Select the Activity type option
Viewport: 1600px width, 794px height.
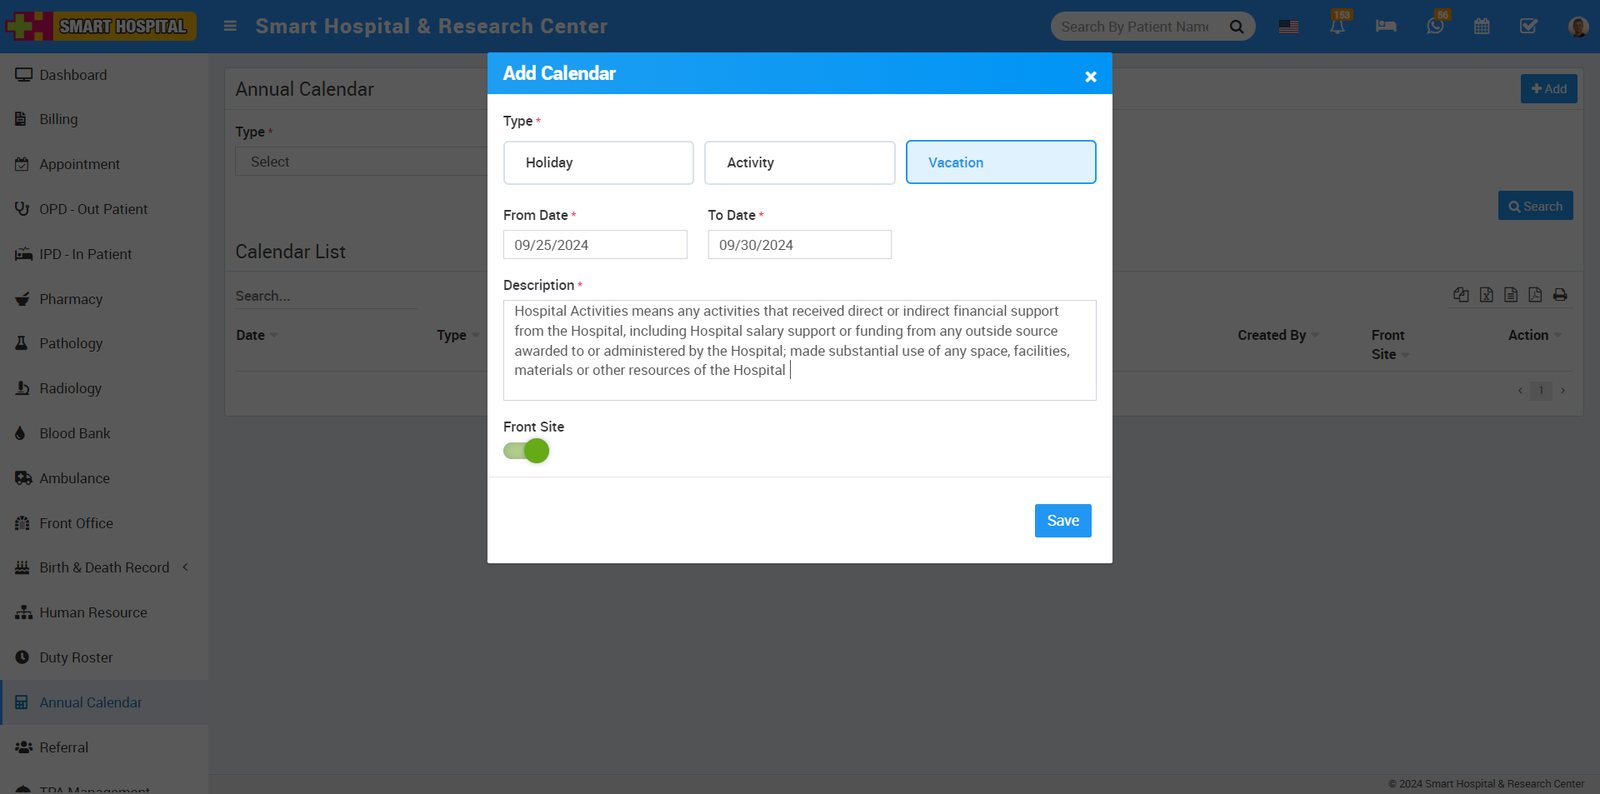[x=799, y=163]
